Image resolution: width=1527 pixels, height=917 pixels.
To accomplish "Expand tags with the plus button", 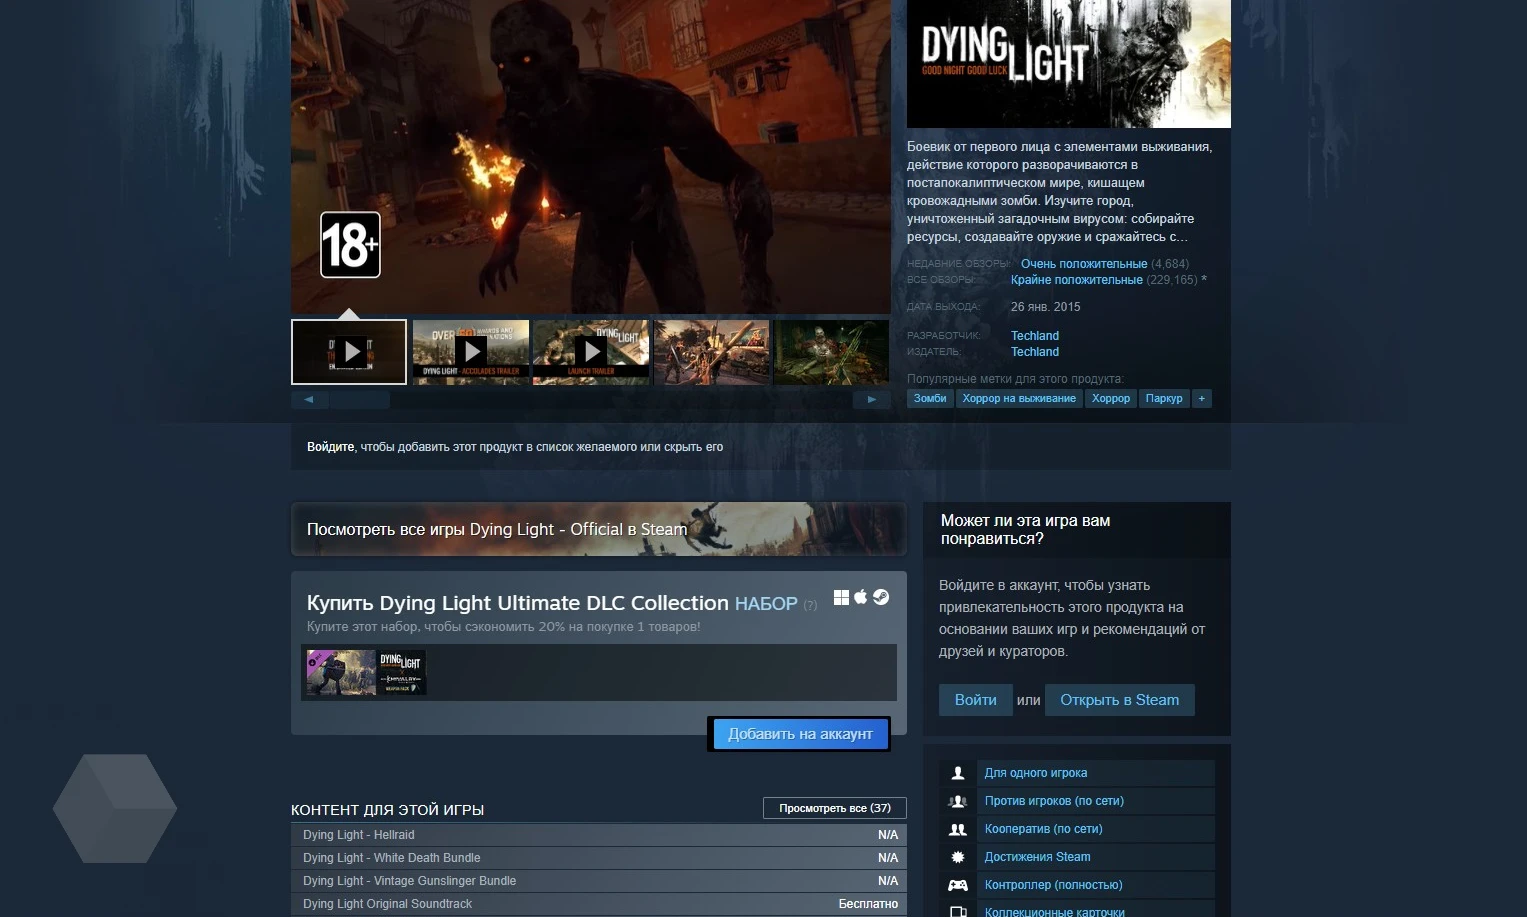I will click(x=1202, y=398).
